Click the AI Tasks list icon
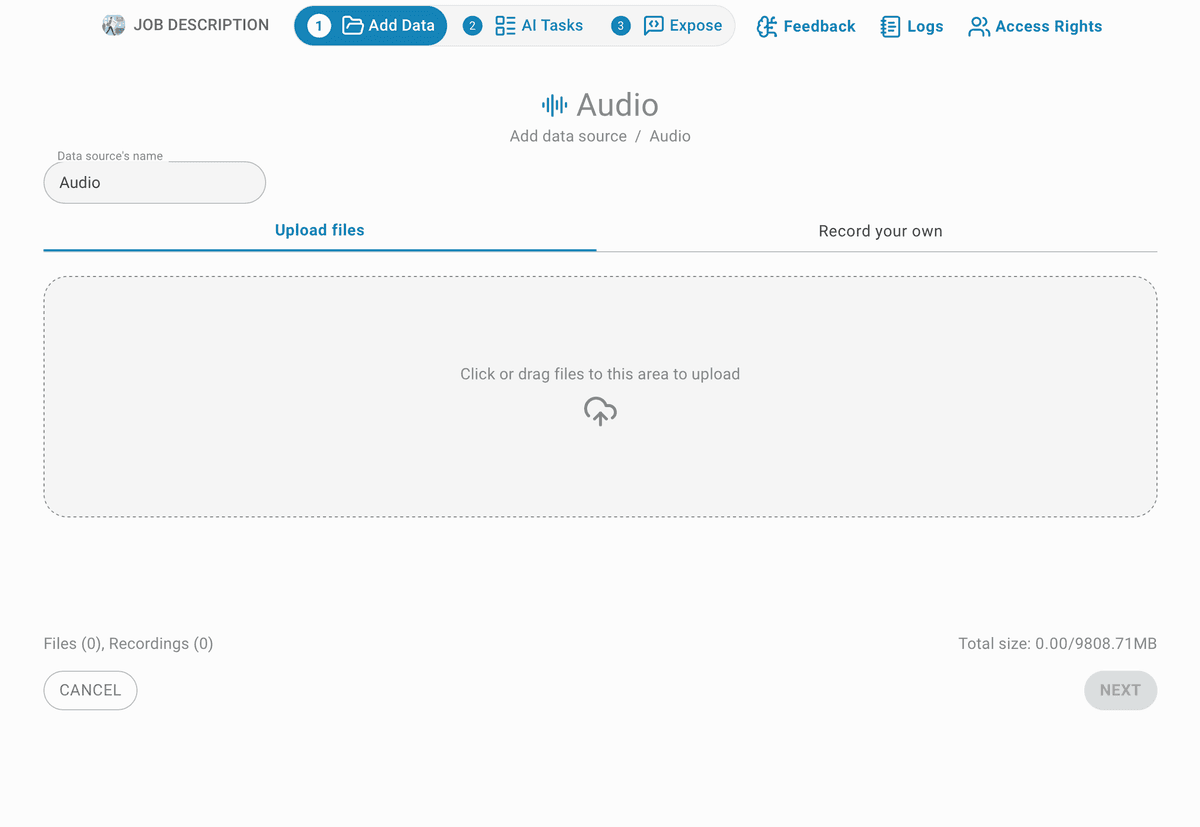 point(505,26)
